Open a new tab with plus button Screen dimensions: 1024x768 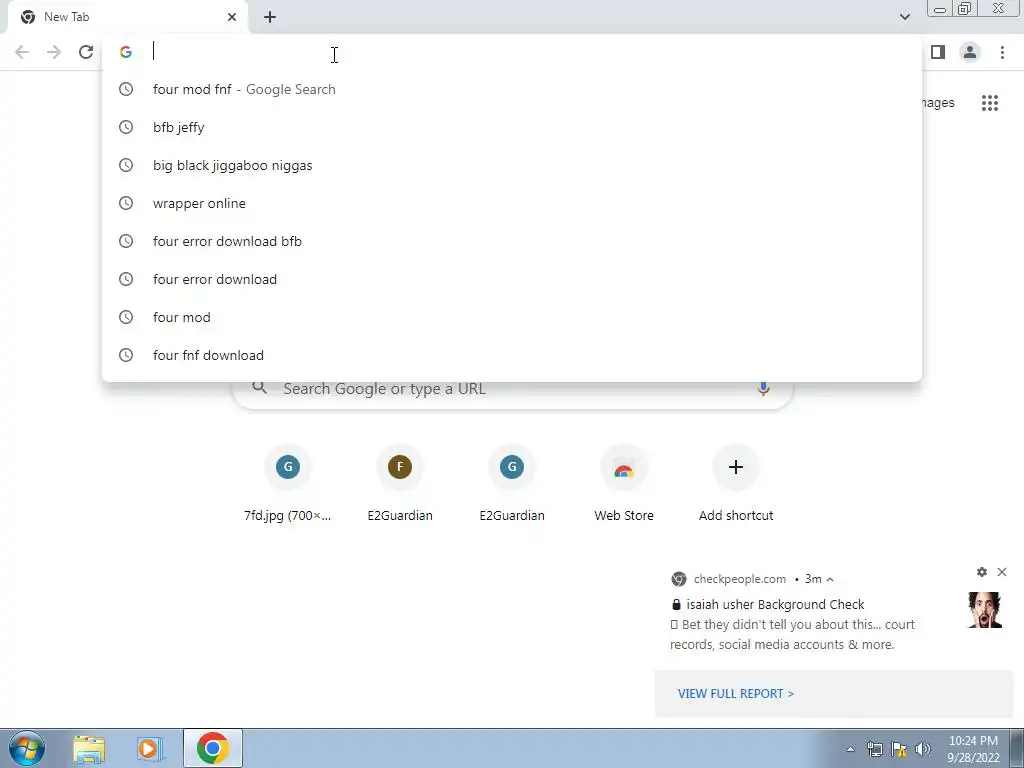[x=270, y=17]
